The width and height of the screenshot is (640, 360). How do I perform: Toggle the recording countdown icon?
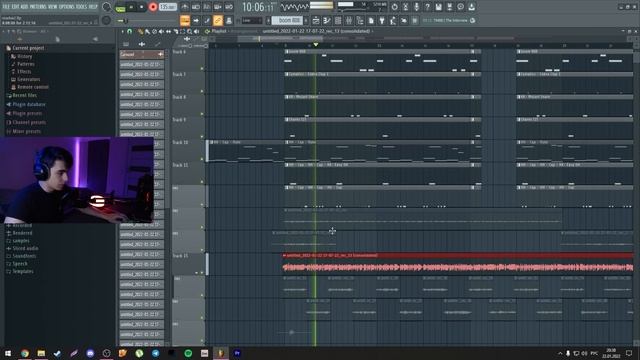pyautogui.click(x=207, y=7)
